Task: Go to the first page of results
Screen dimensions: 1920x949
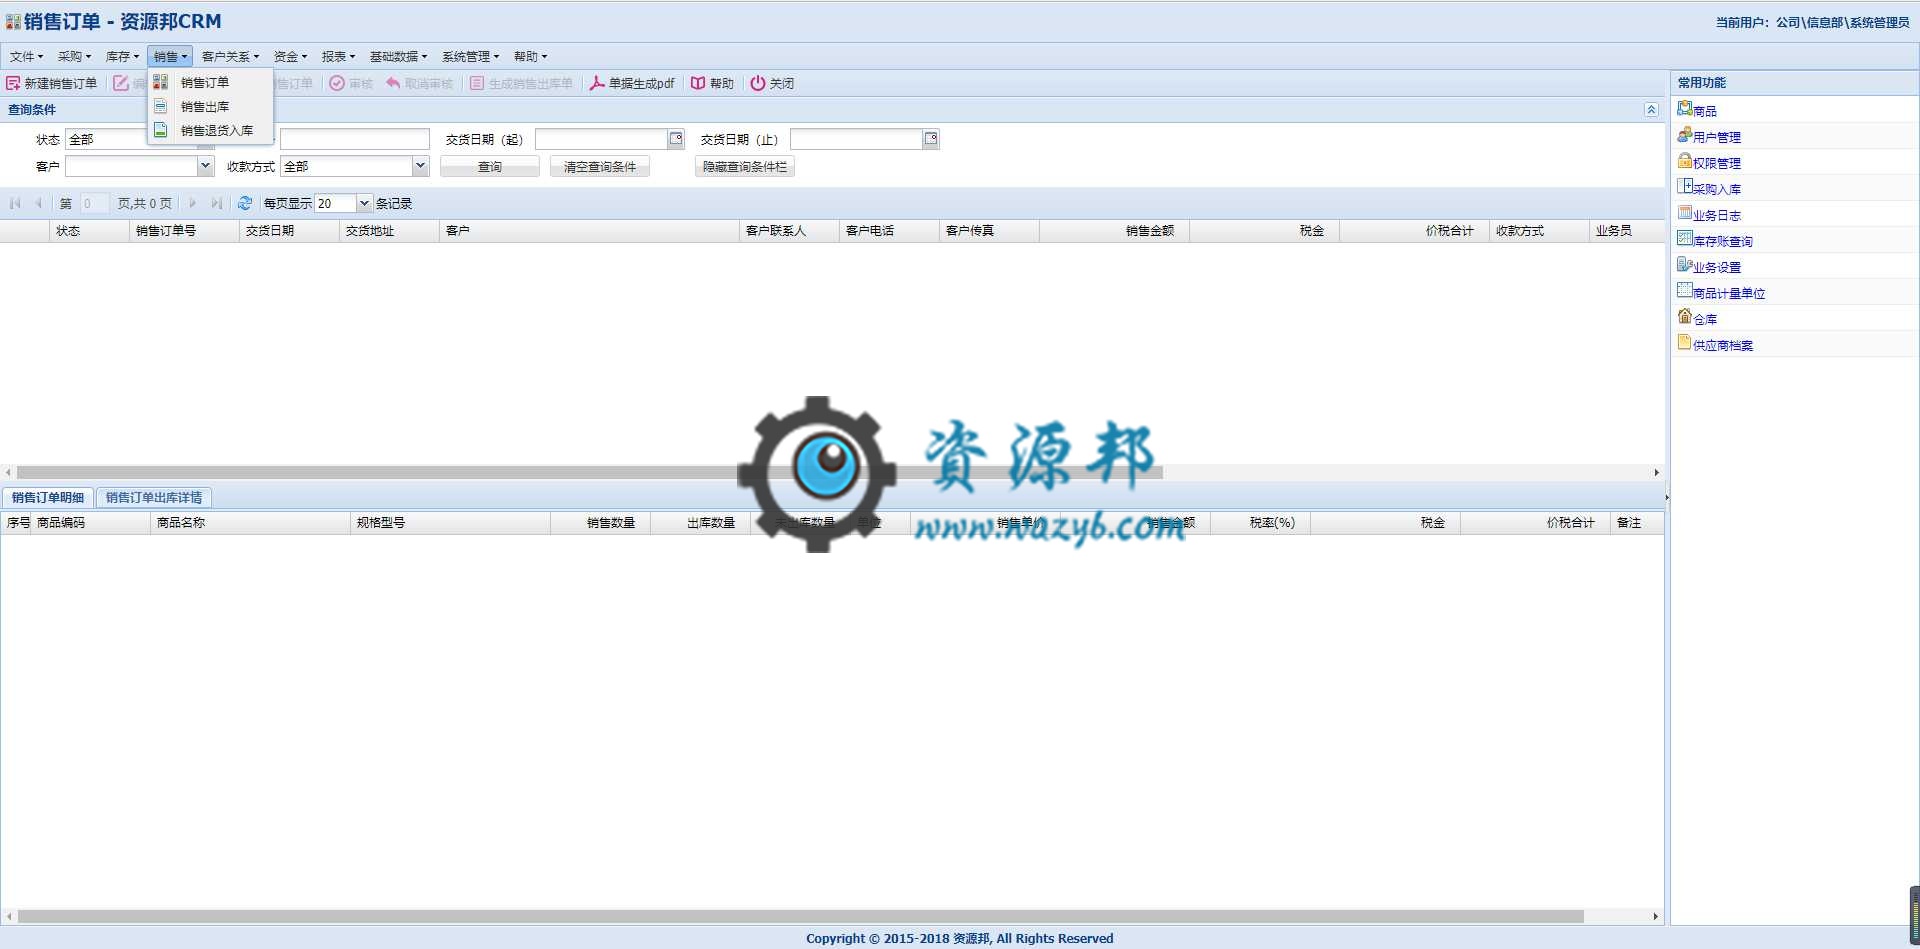Action: click(x=15, y=203)
